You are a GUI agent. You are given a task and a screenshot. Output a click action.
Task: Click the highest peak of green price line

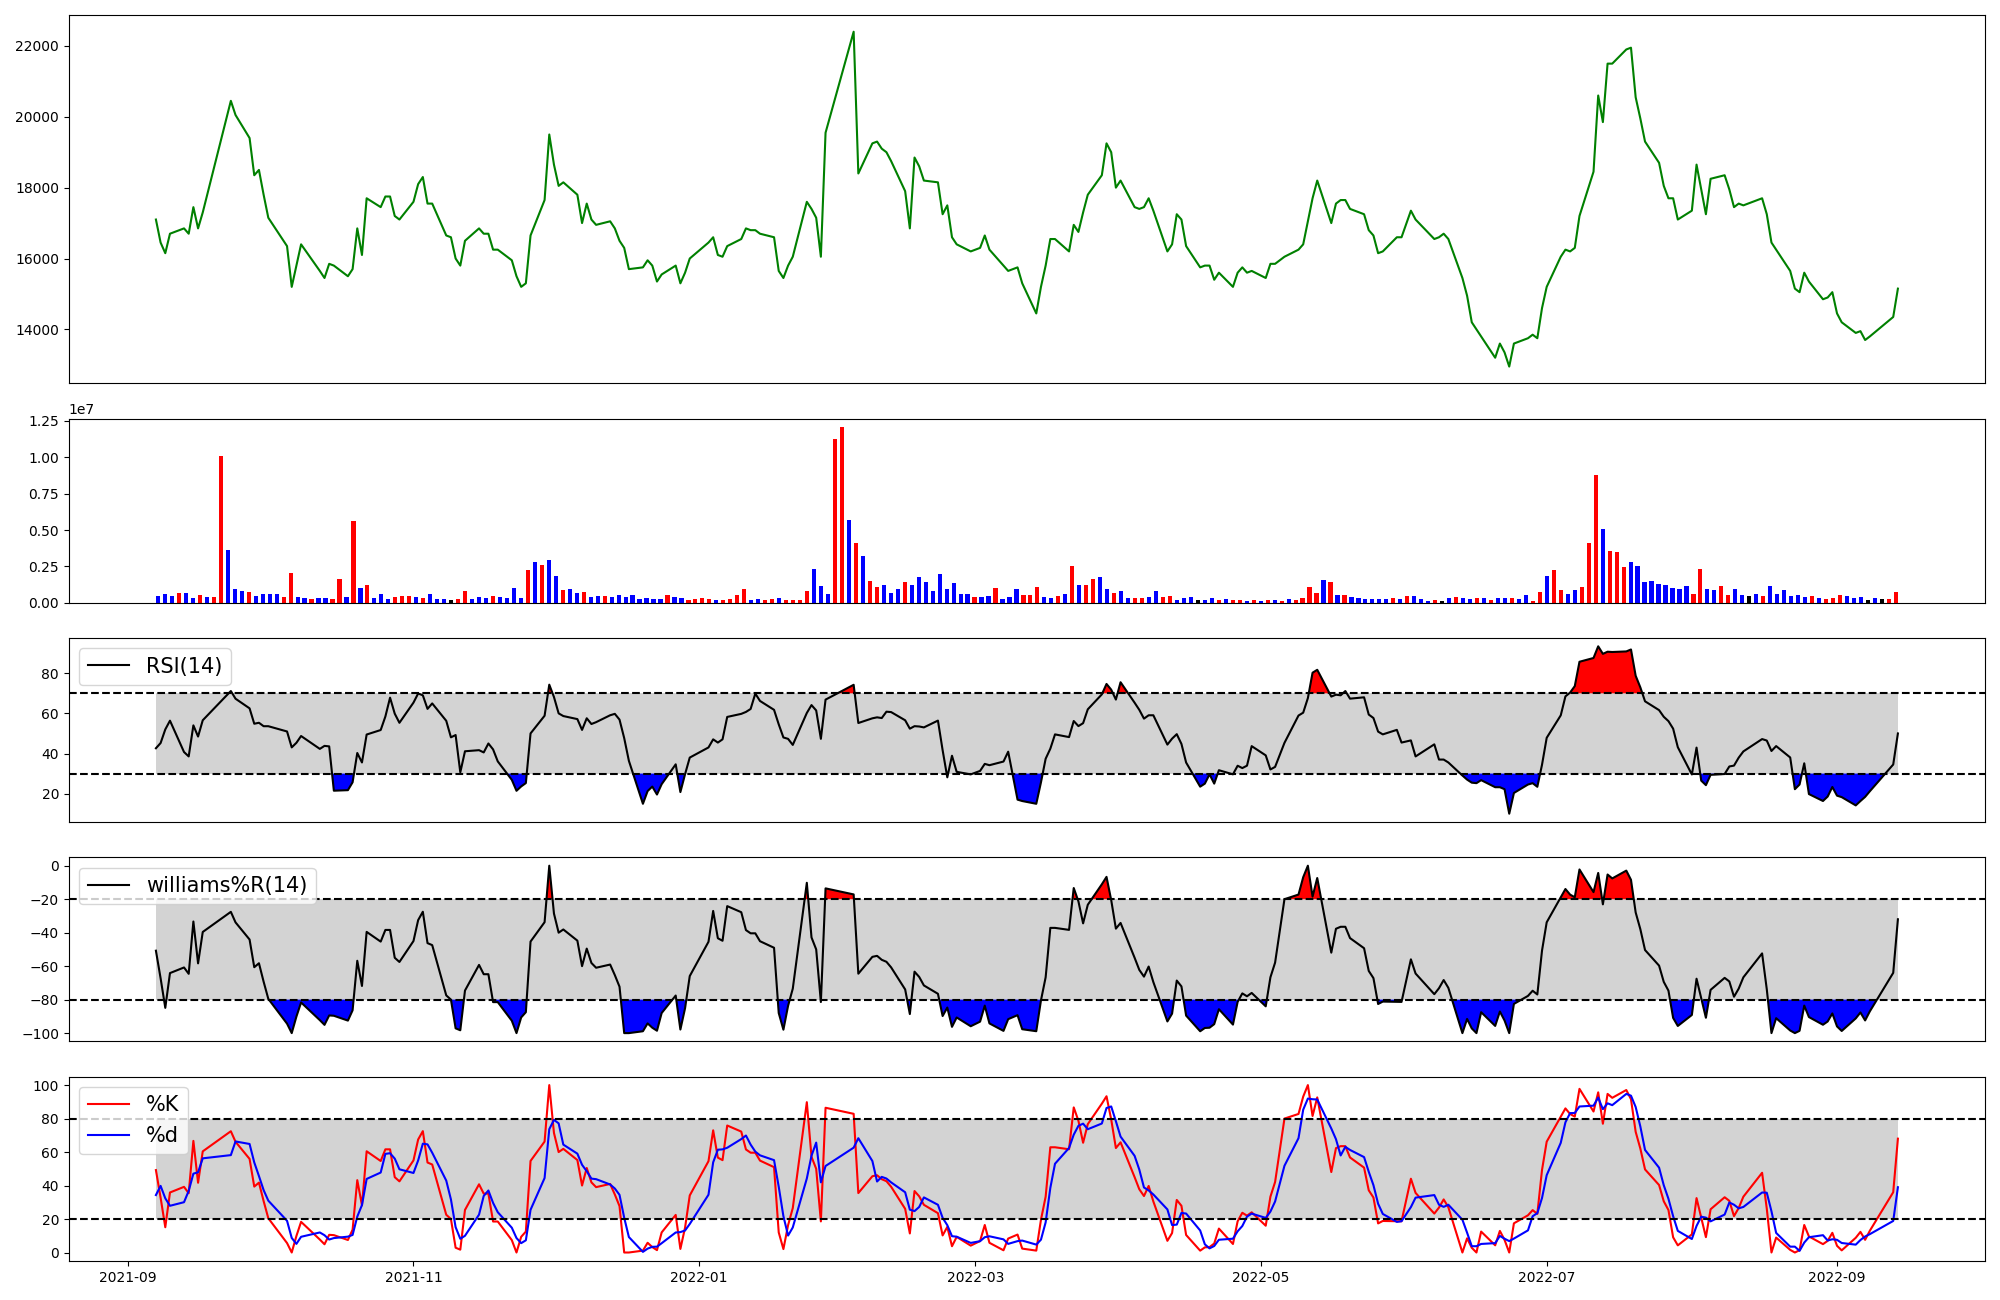point(853,33)
